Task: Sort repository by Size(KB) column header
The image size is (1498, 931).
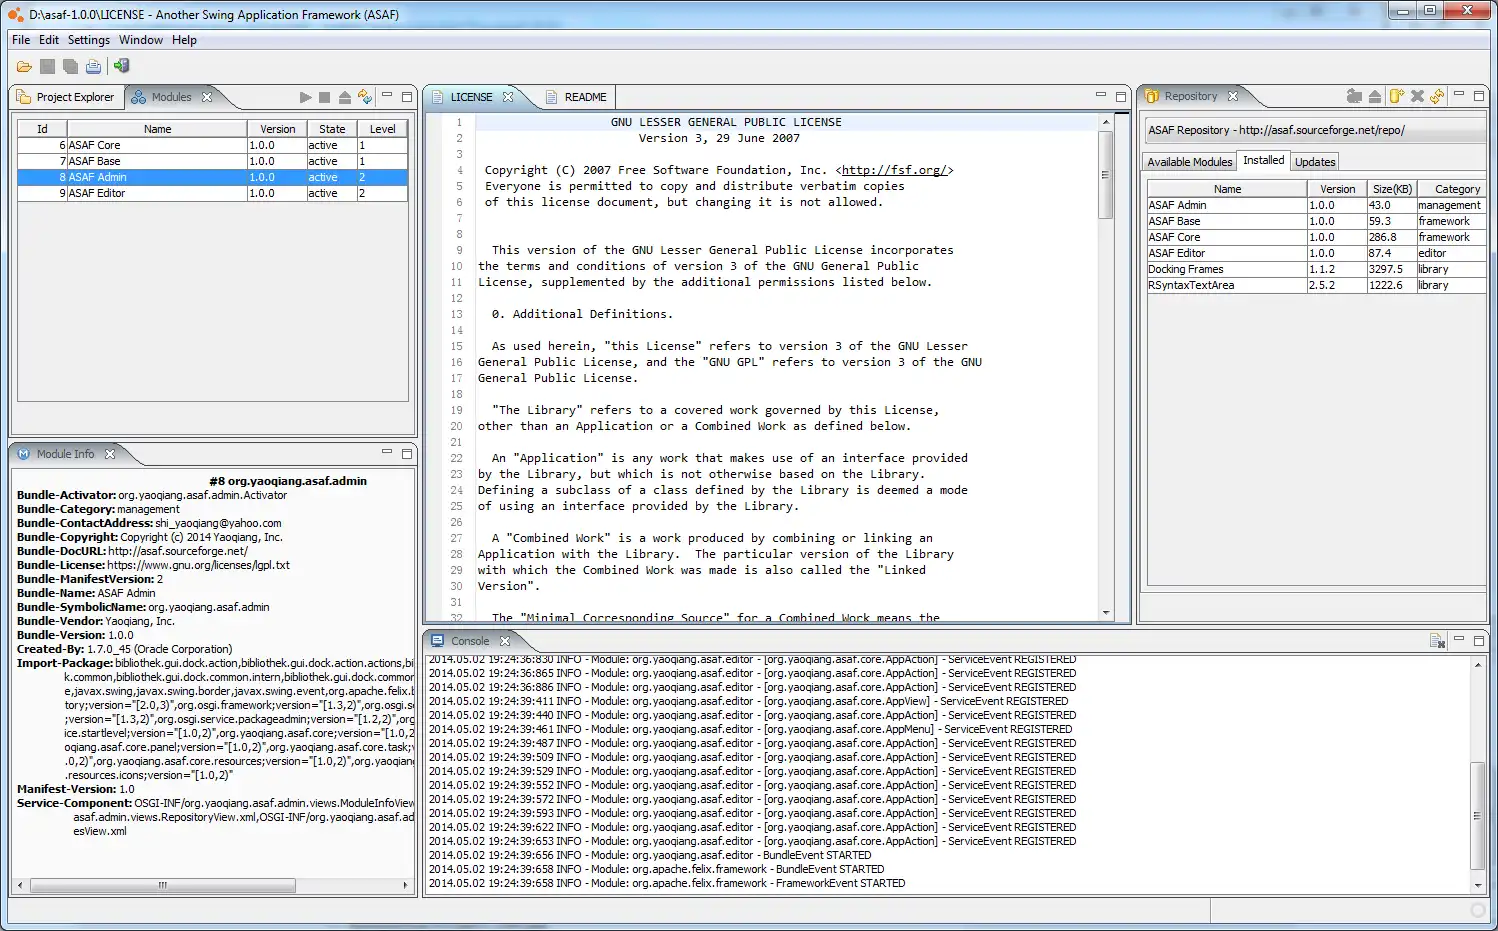Action: pyautogui.click(x=1391, y=189)
